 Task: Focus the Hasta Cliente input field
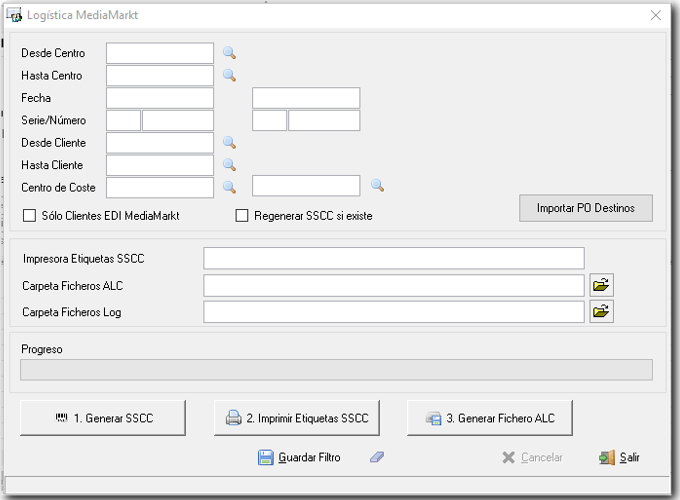pyautogui.click(x=160, y=165)
